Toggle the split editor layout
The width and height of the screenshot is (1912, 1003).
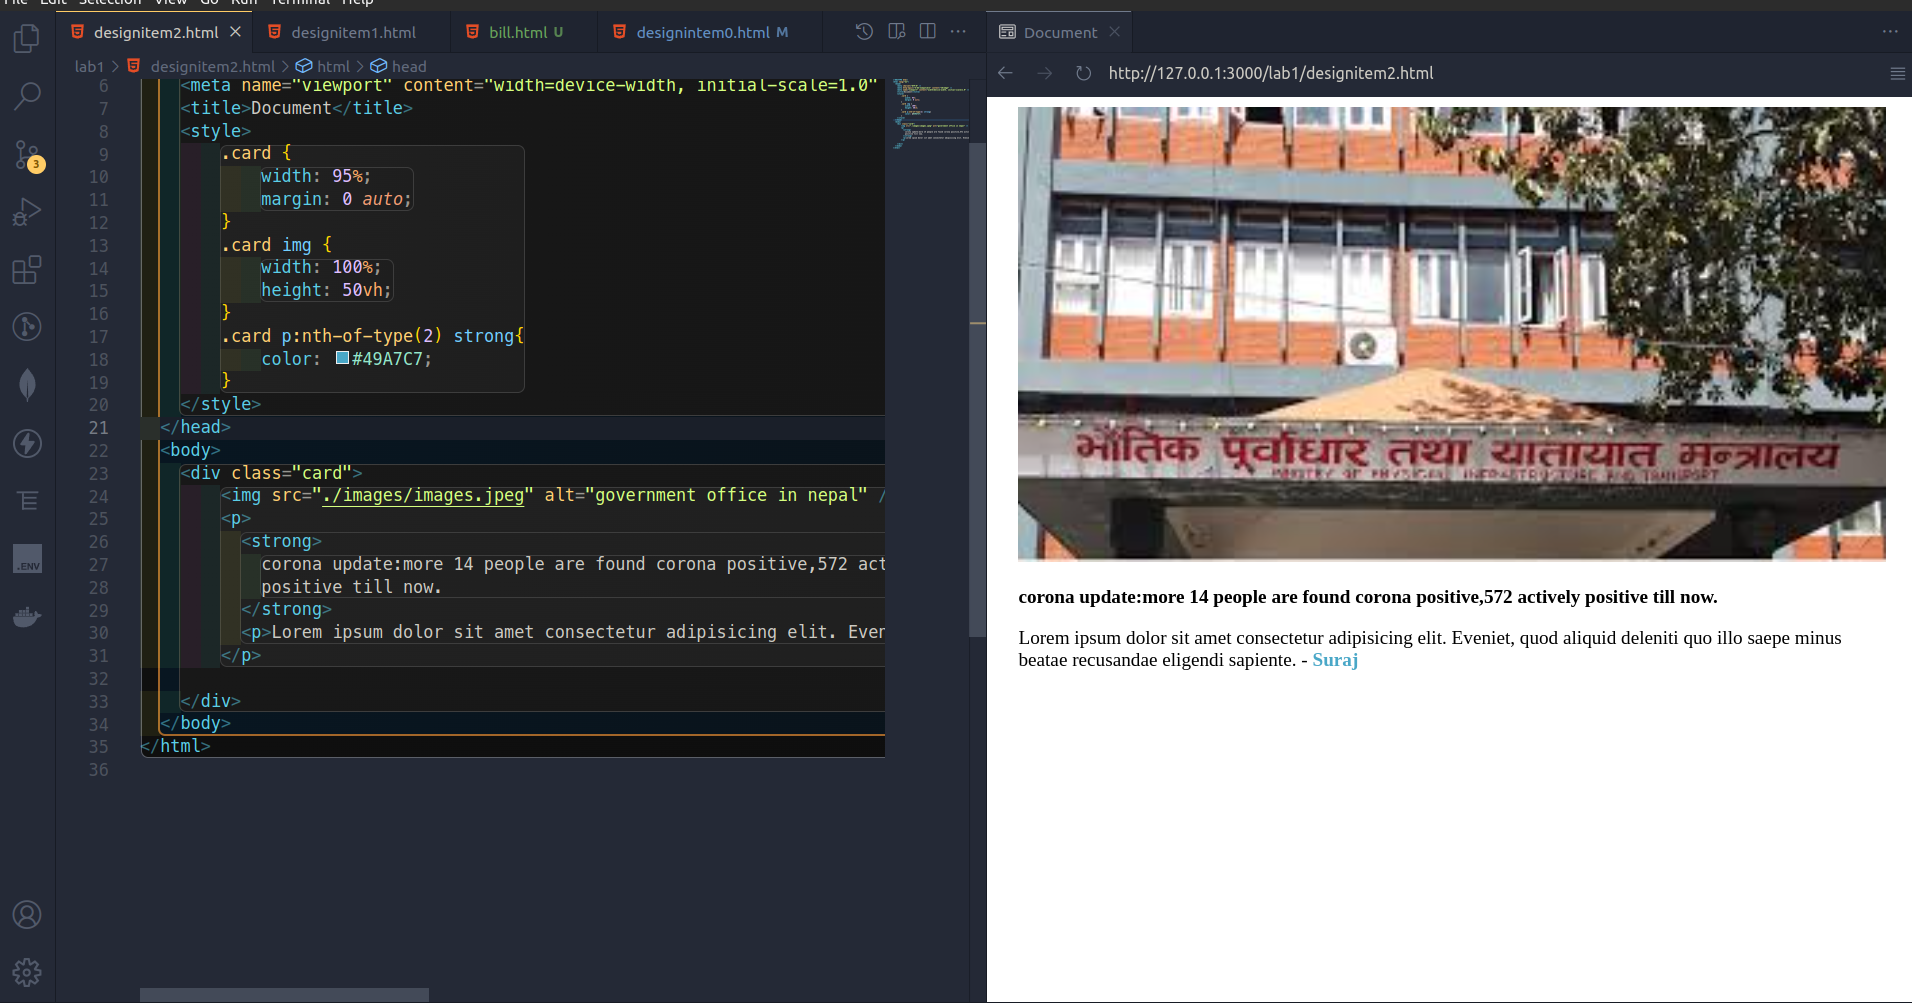click(928, 31)
